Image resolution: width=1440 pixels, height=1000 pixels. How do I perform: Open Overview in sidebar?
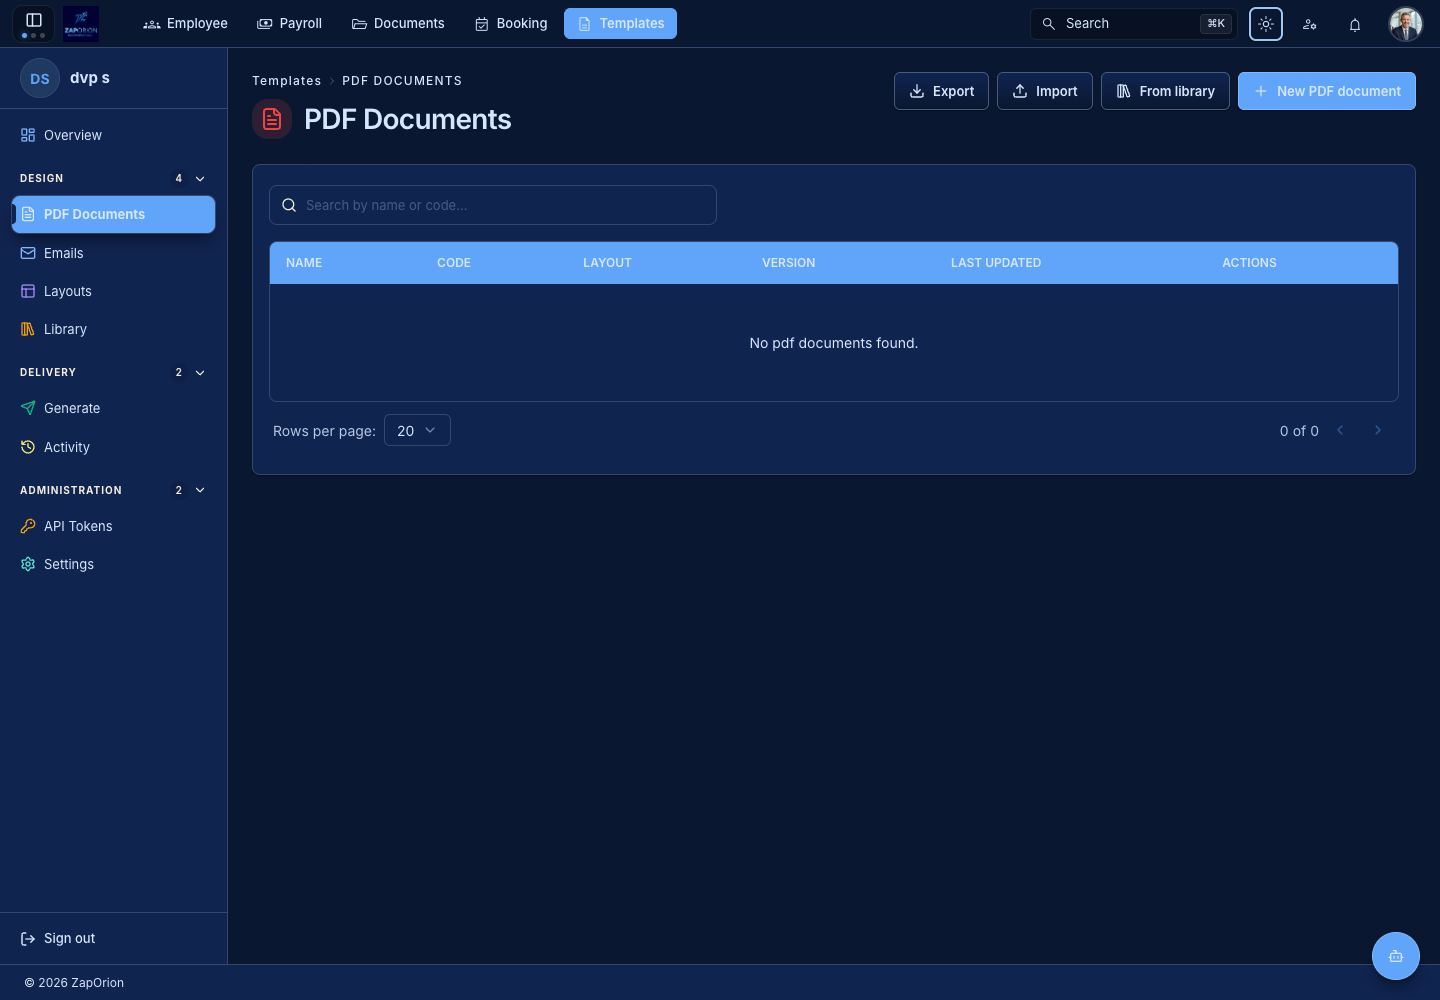[x=113, y=135]
